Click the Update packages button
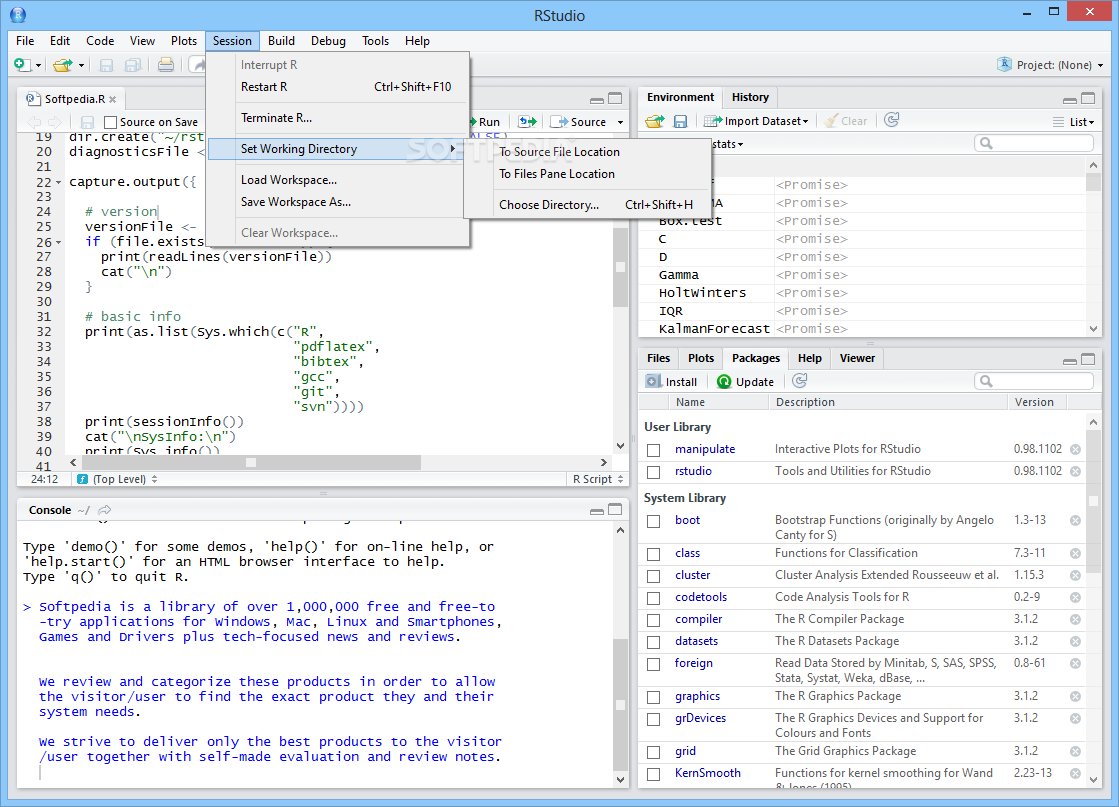 [745, 382]
